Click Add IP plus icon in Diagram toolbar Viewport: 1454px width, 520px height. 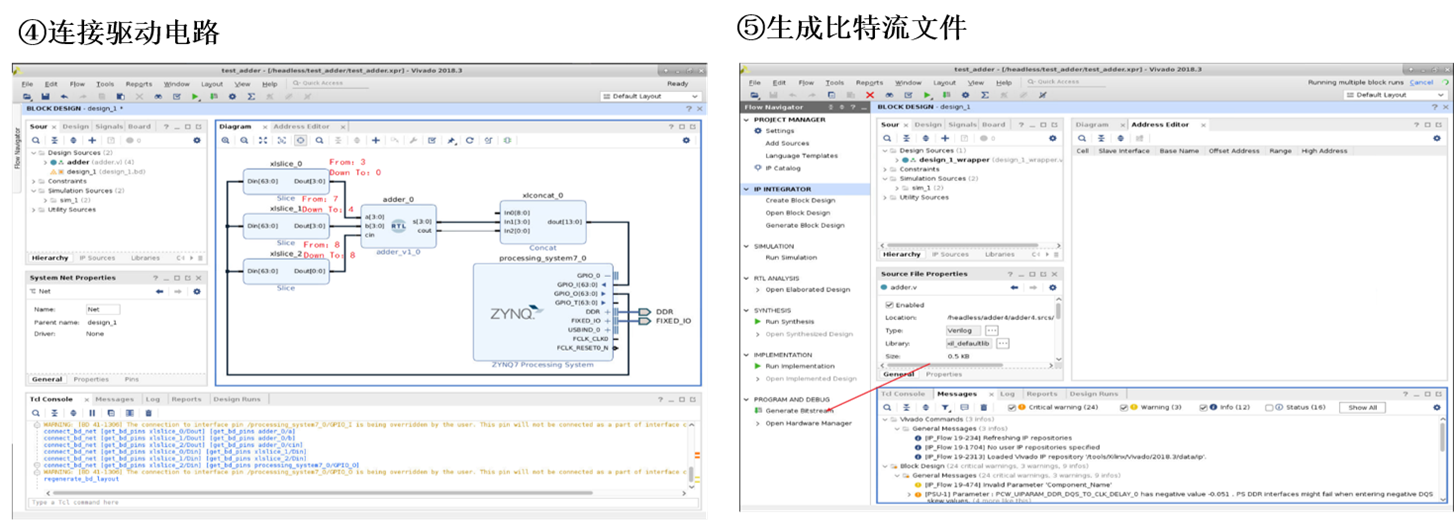[x=375, y=140]
